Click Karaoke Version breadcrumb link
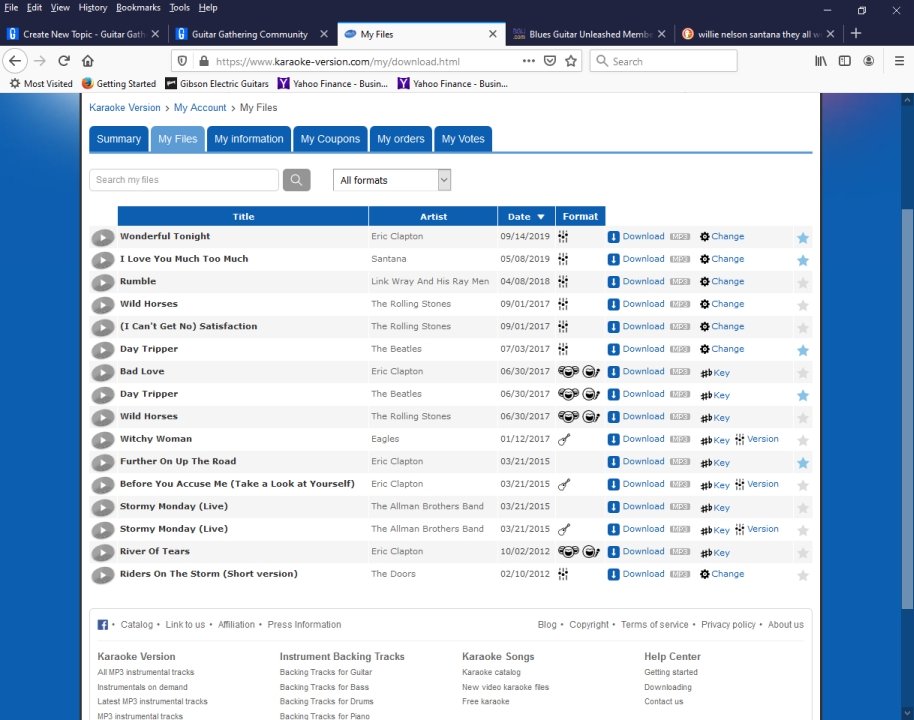This screenshot has width=914, height=720. pos(125,107)
